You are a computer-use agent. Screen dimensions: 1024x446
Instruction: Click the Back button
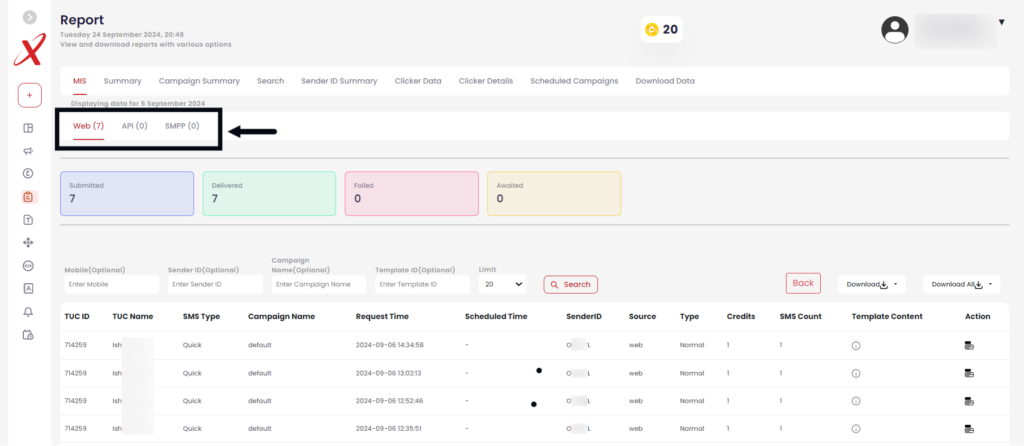coord(803,283)
